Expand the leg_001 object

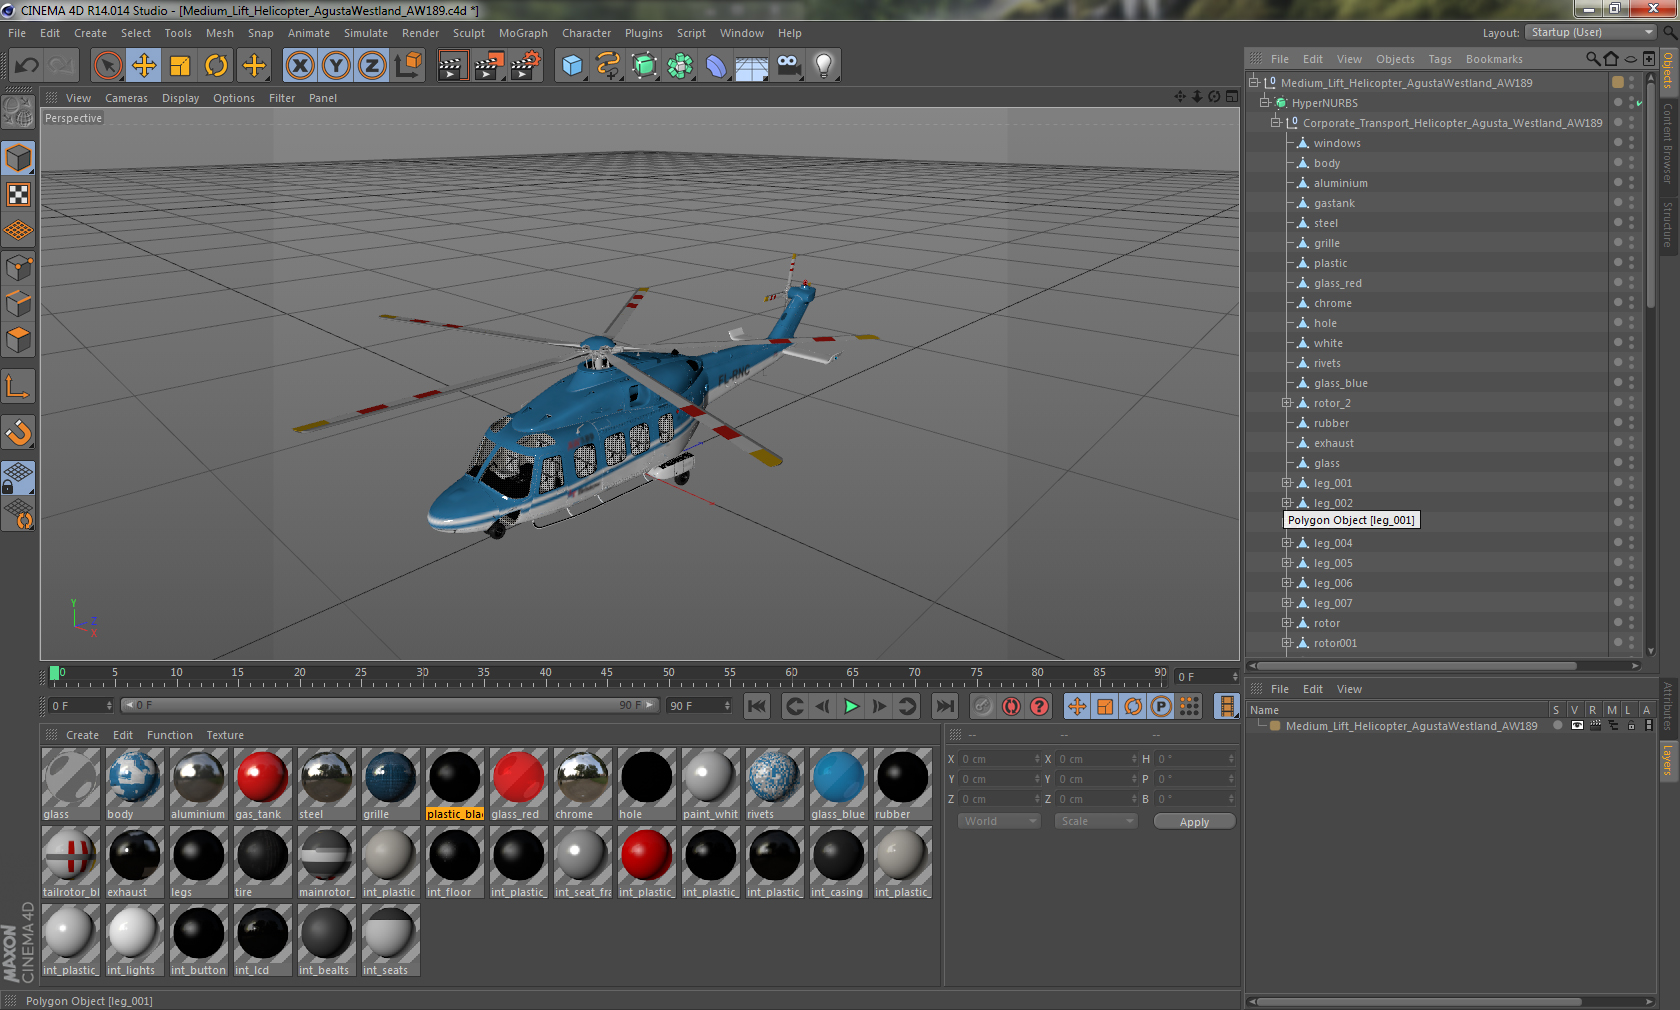click(x=1287, y=482)
